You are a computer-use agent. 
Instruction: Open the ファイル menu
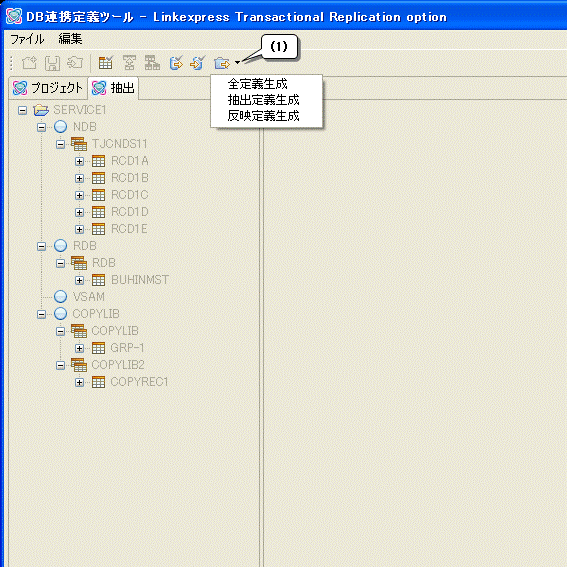[27, 39]
